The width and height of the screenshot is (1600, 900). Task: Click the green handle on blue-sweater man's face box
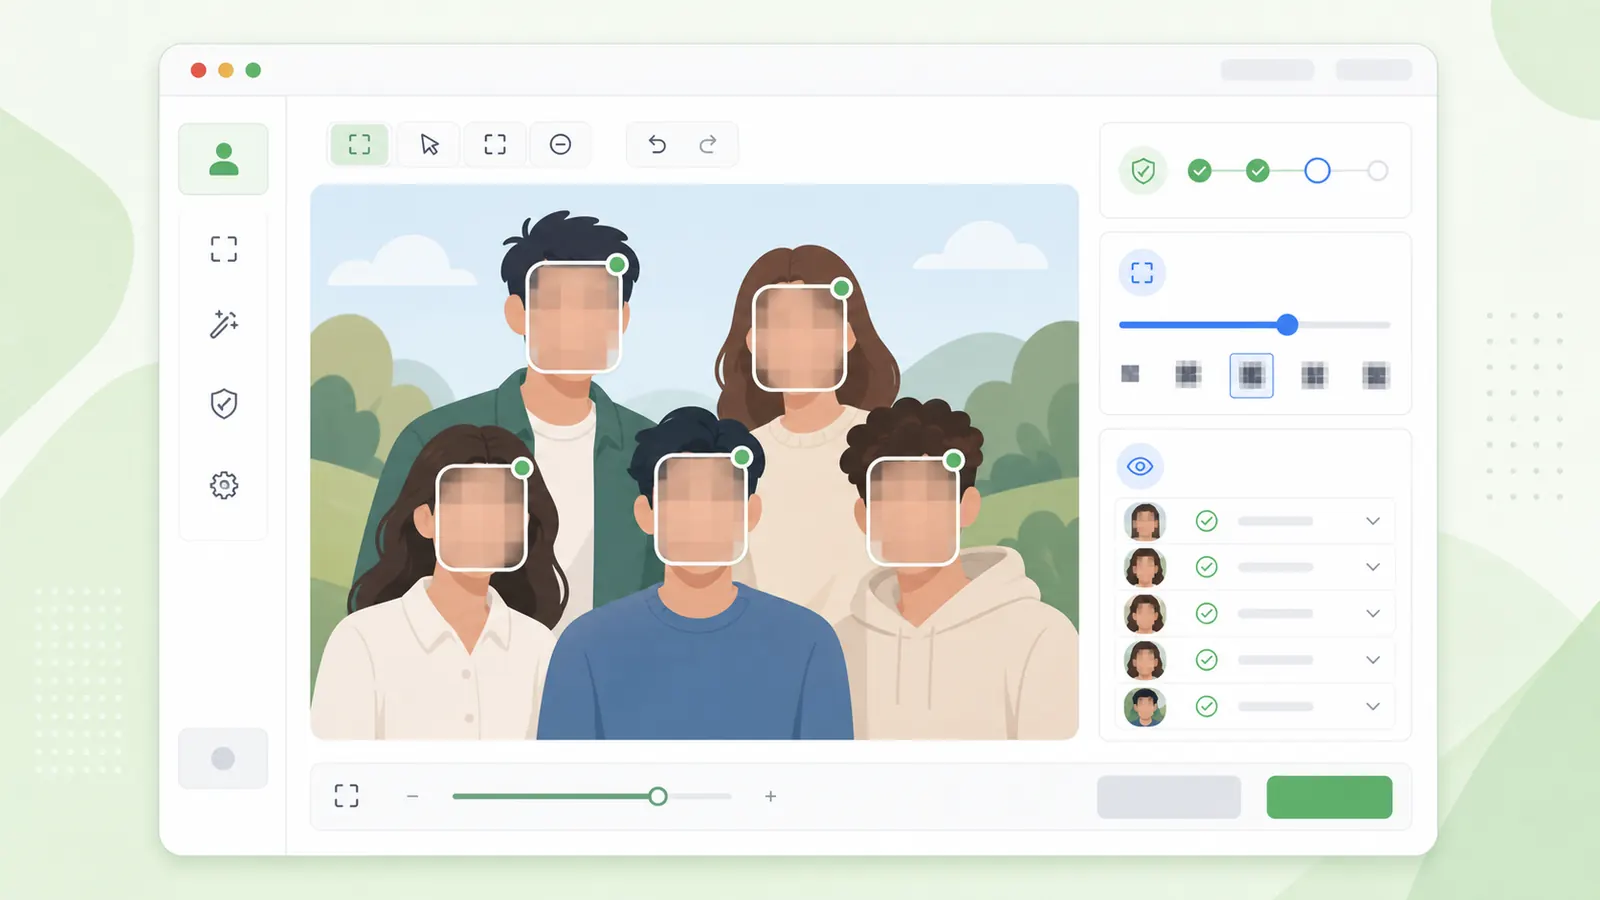tap(741, 457)
